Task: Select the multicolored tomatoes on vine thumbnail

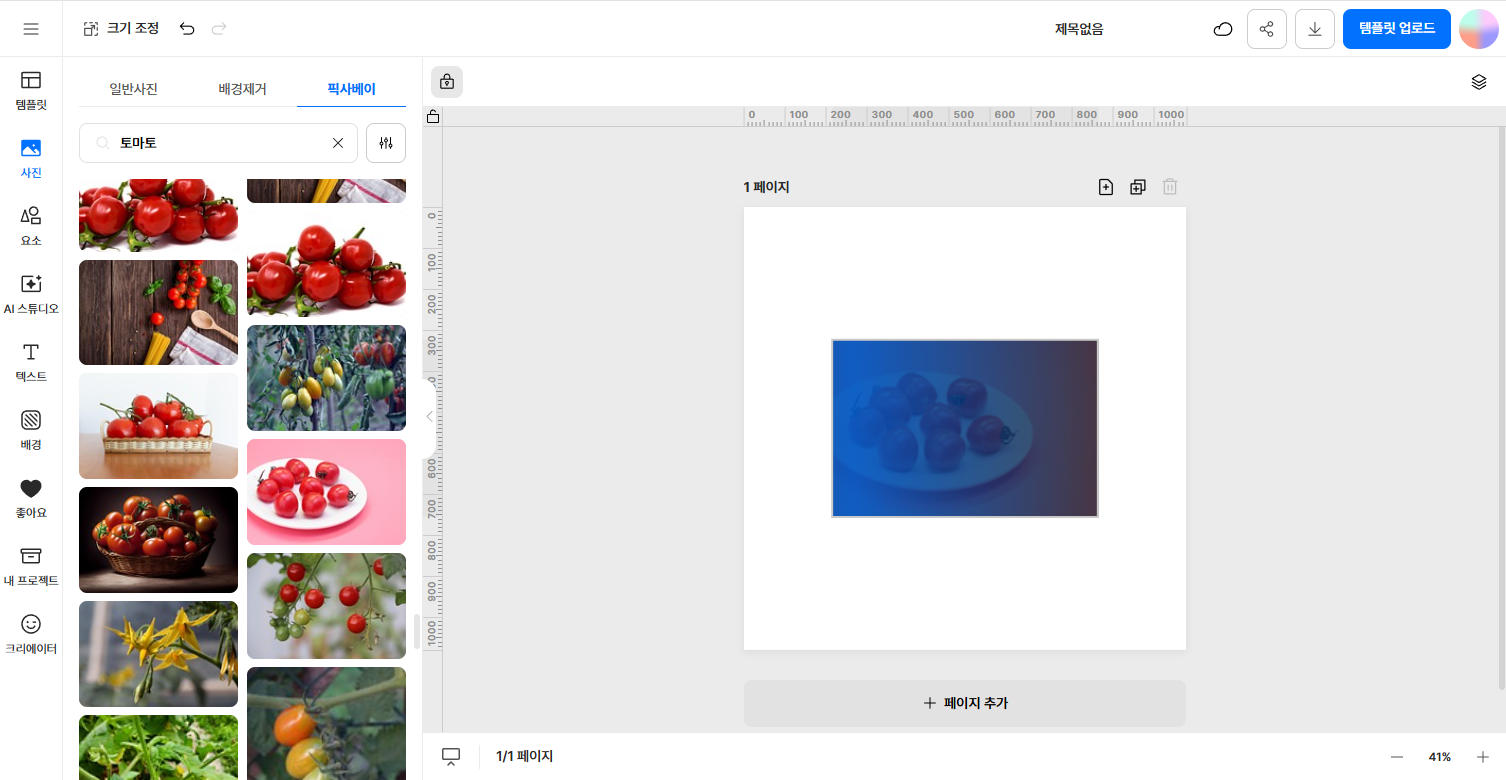Action: click(x=326, y=378)
